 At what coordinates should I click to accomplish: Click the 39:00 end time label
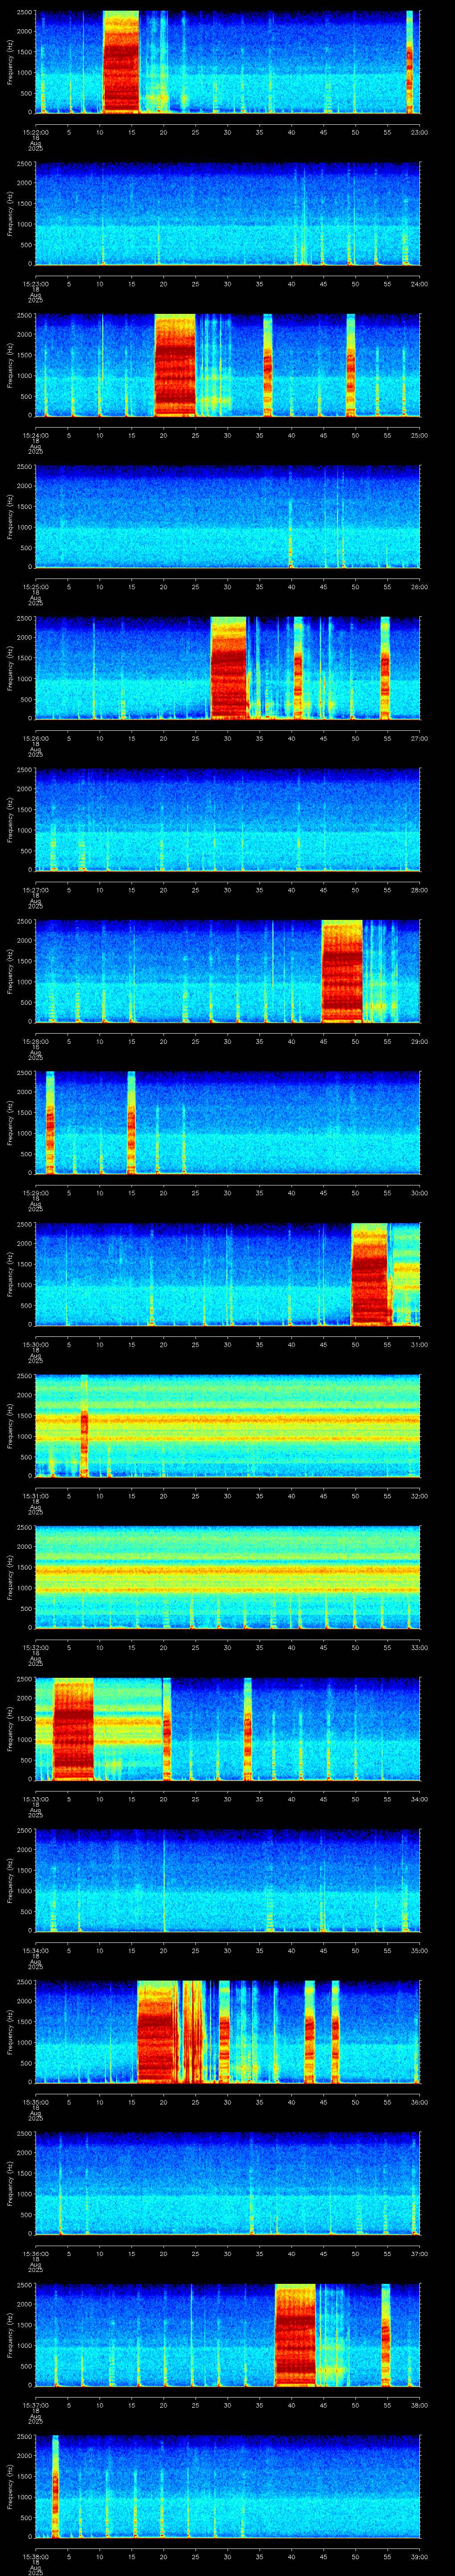pyautogui.click(x=419, y=2557)
